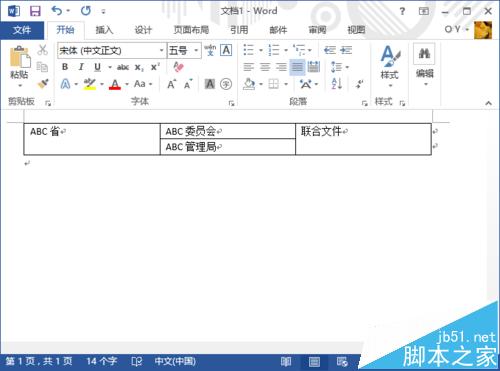
Task: Toggle Italic formatting
Action: (81, 67)
